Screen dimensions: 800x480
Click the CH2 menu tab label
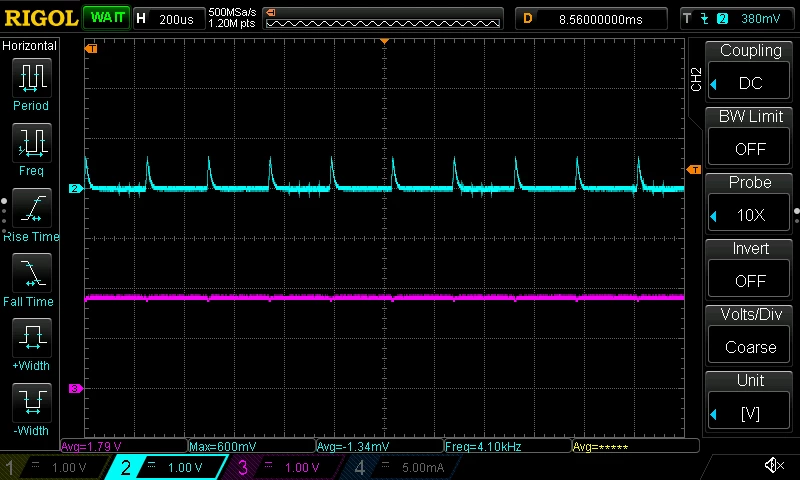(x=696, y=79)
